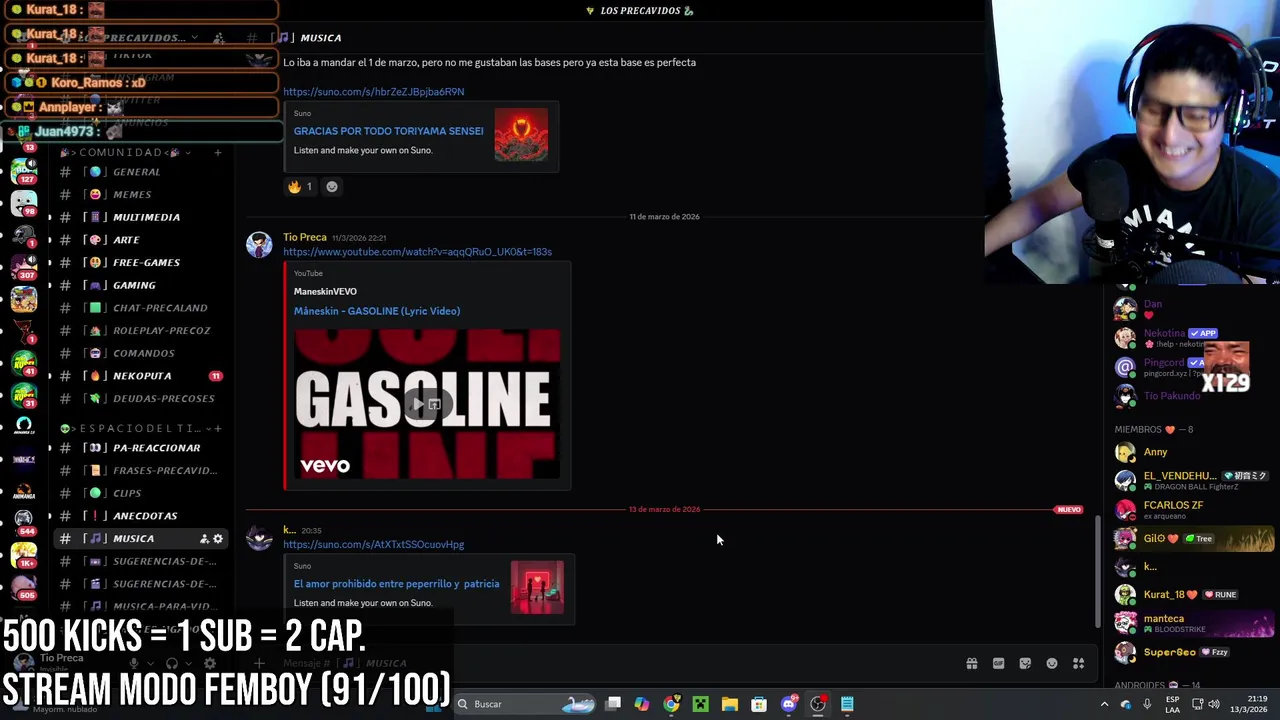
Task: Open the apps launcher icon in message bar
Action: pyautogui.click(x=1079, y=664)
